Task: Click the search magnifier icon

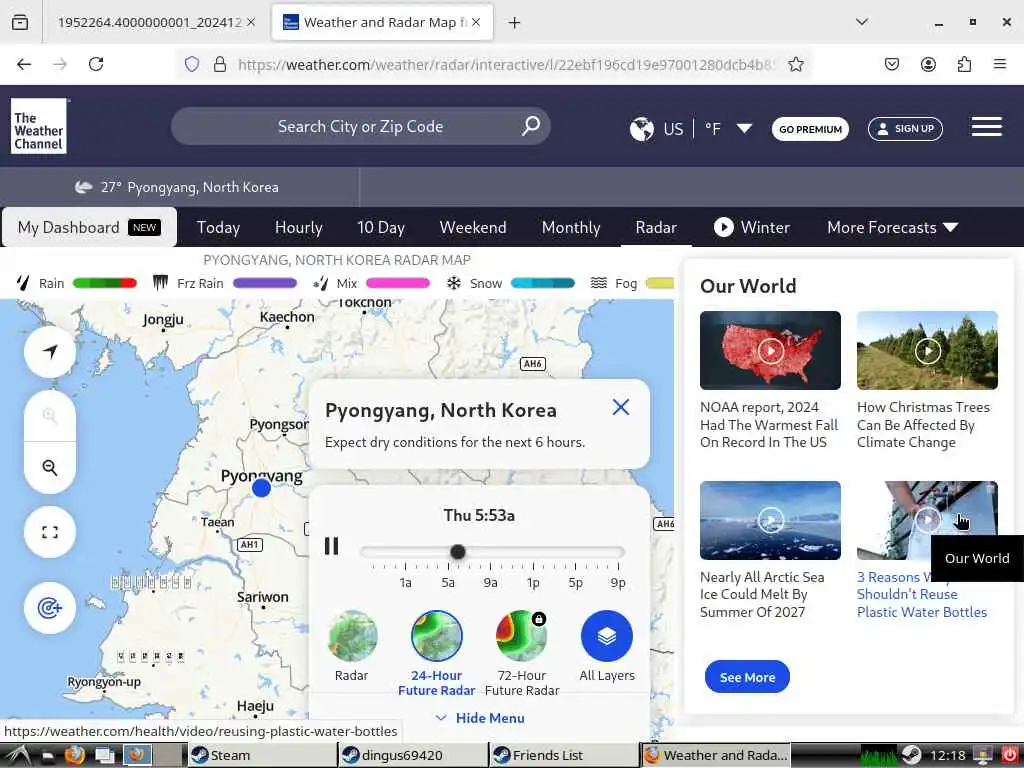Action: 530,125
